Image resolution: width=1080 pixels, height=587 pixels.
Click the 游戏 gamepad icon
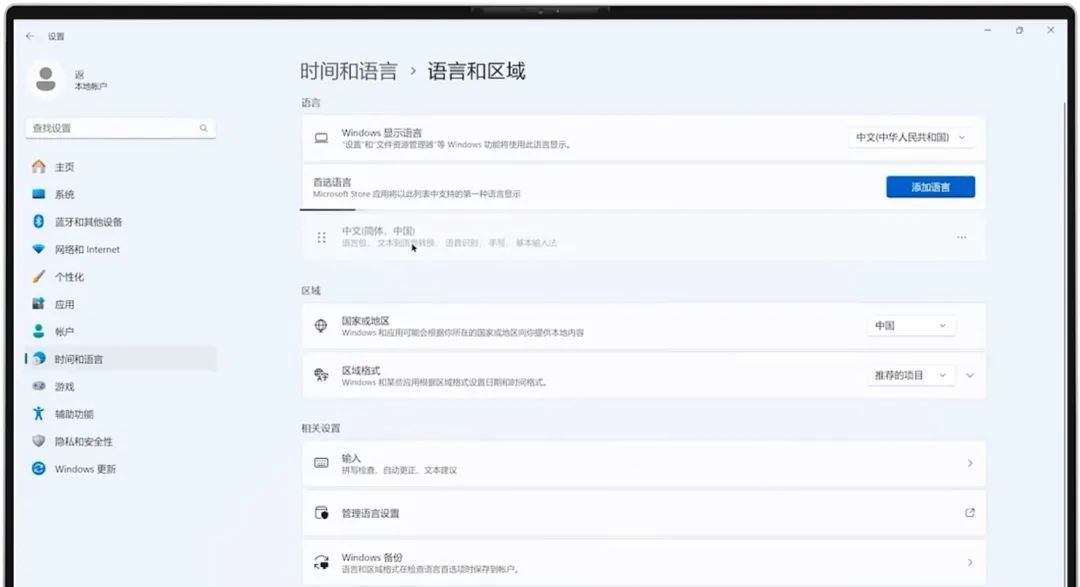tap(39, 387)
